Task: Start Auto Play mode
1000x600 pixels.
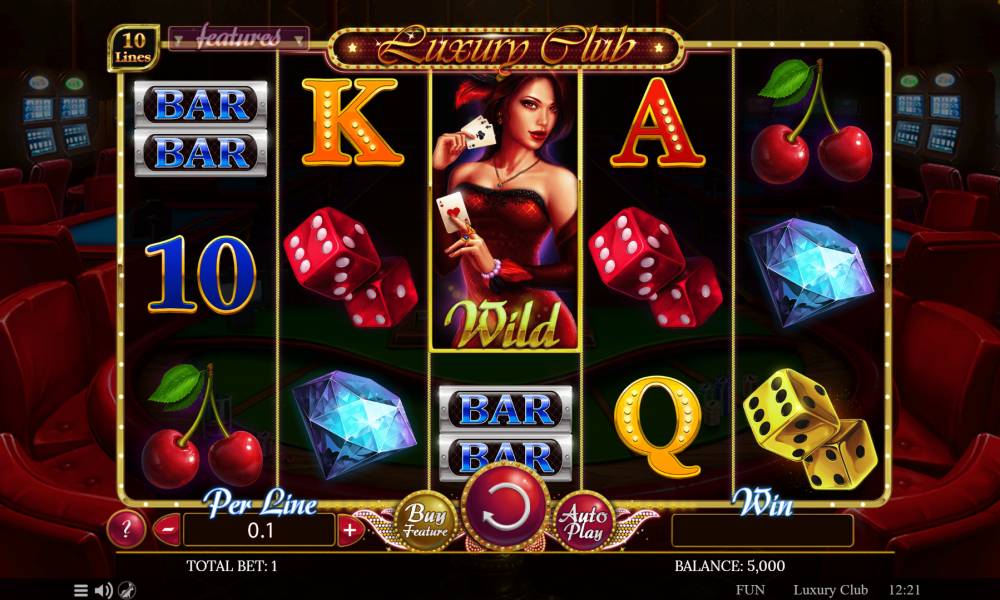Action: (584, 522)
